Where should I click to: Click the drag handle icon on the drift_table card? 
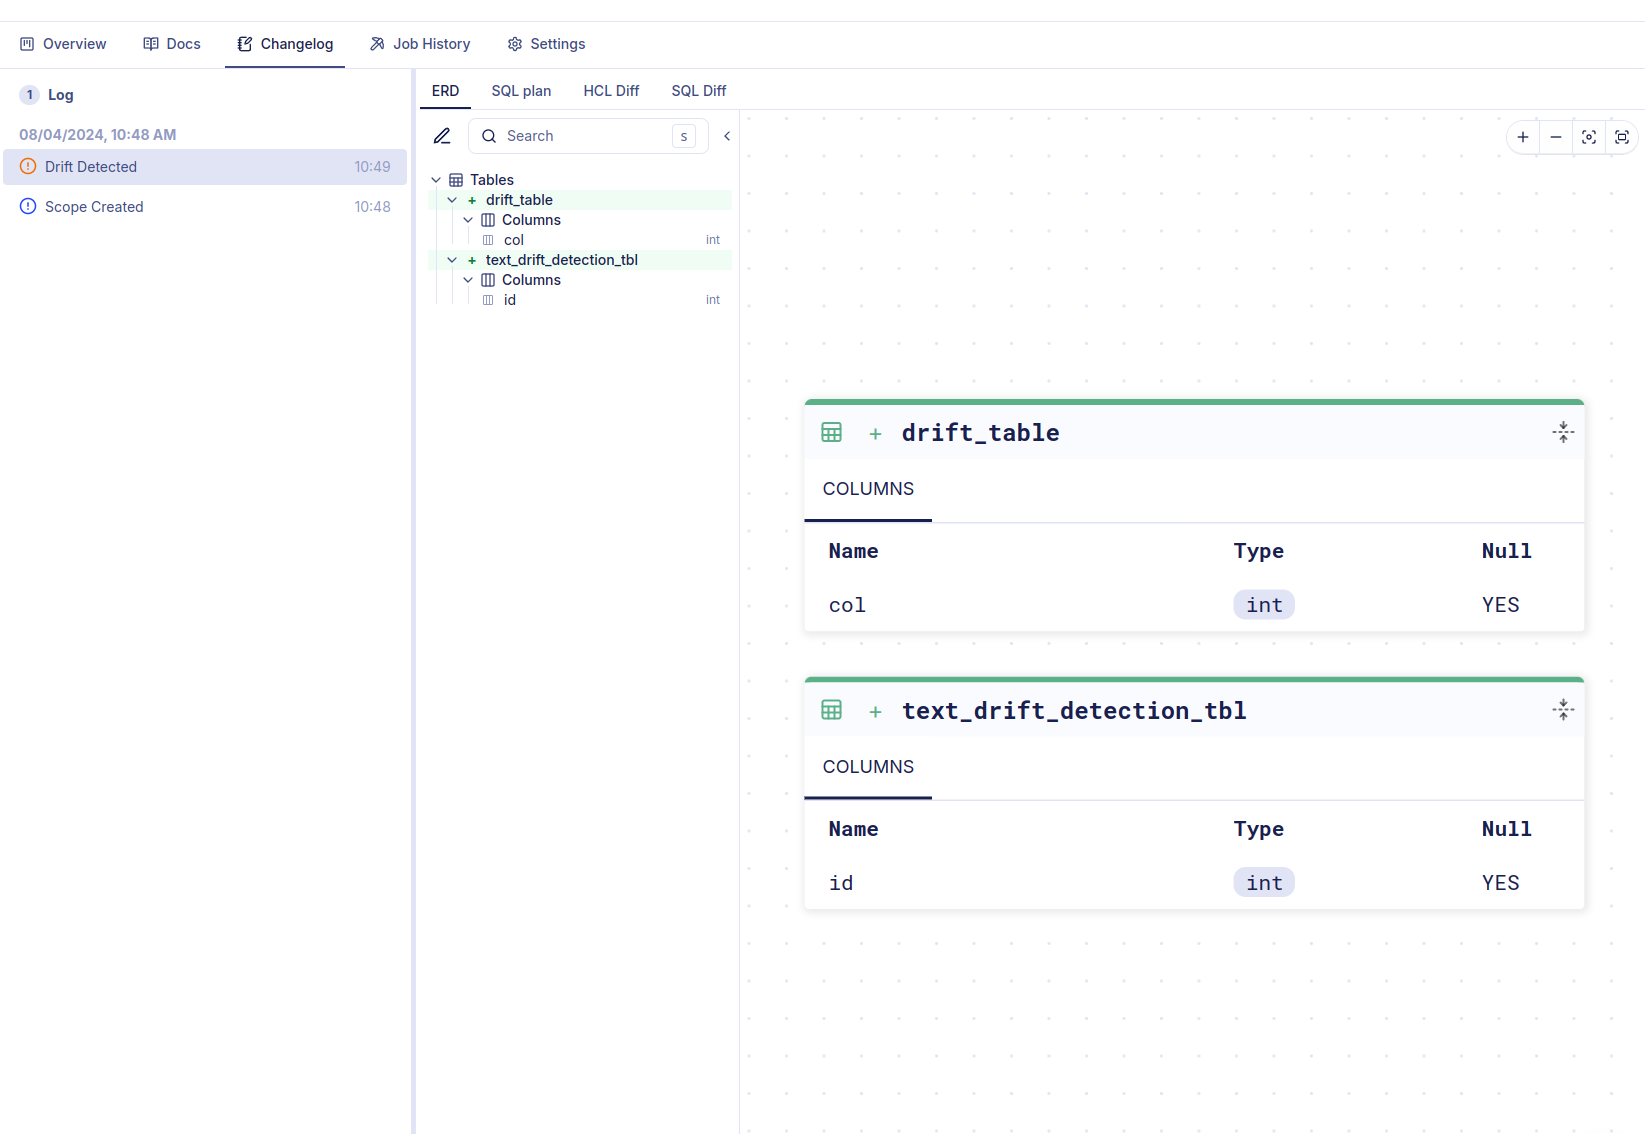tap(1563, 432)
